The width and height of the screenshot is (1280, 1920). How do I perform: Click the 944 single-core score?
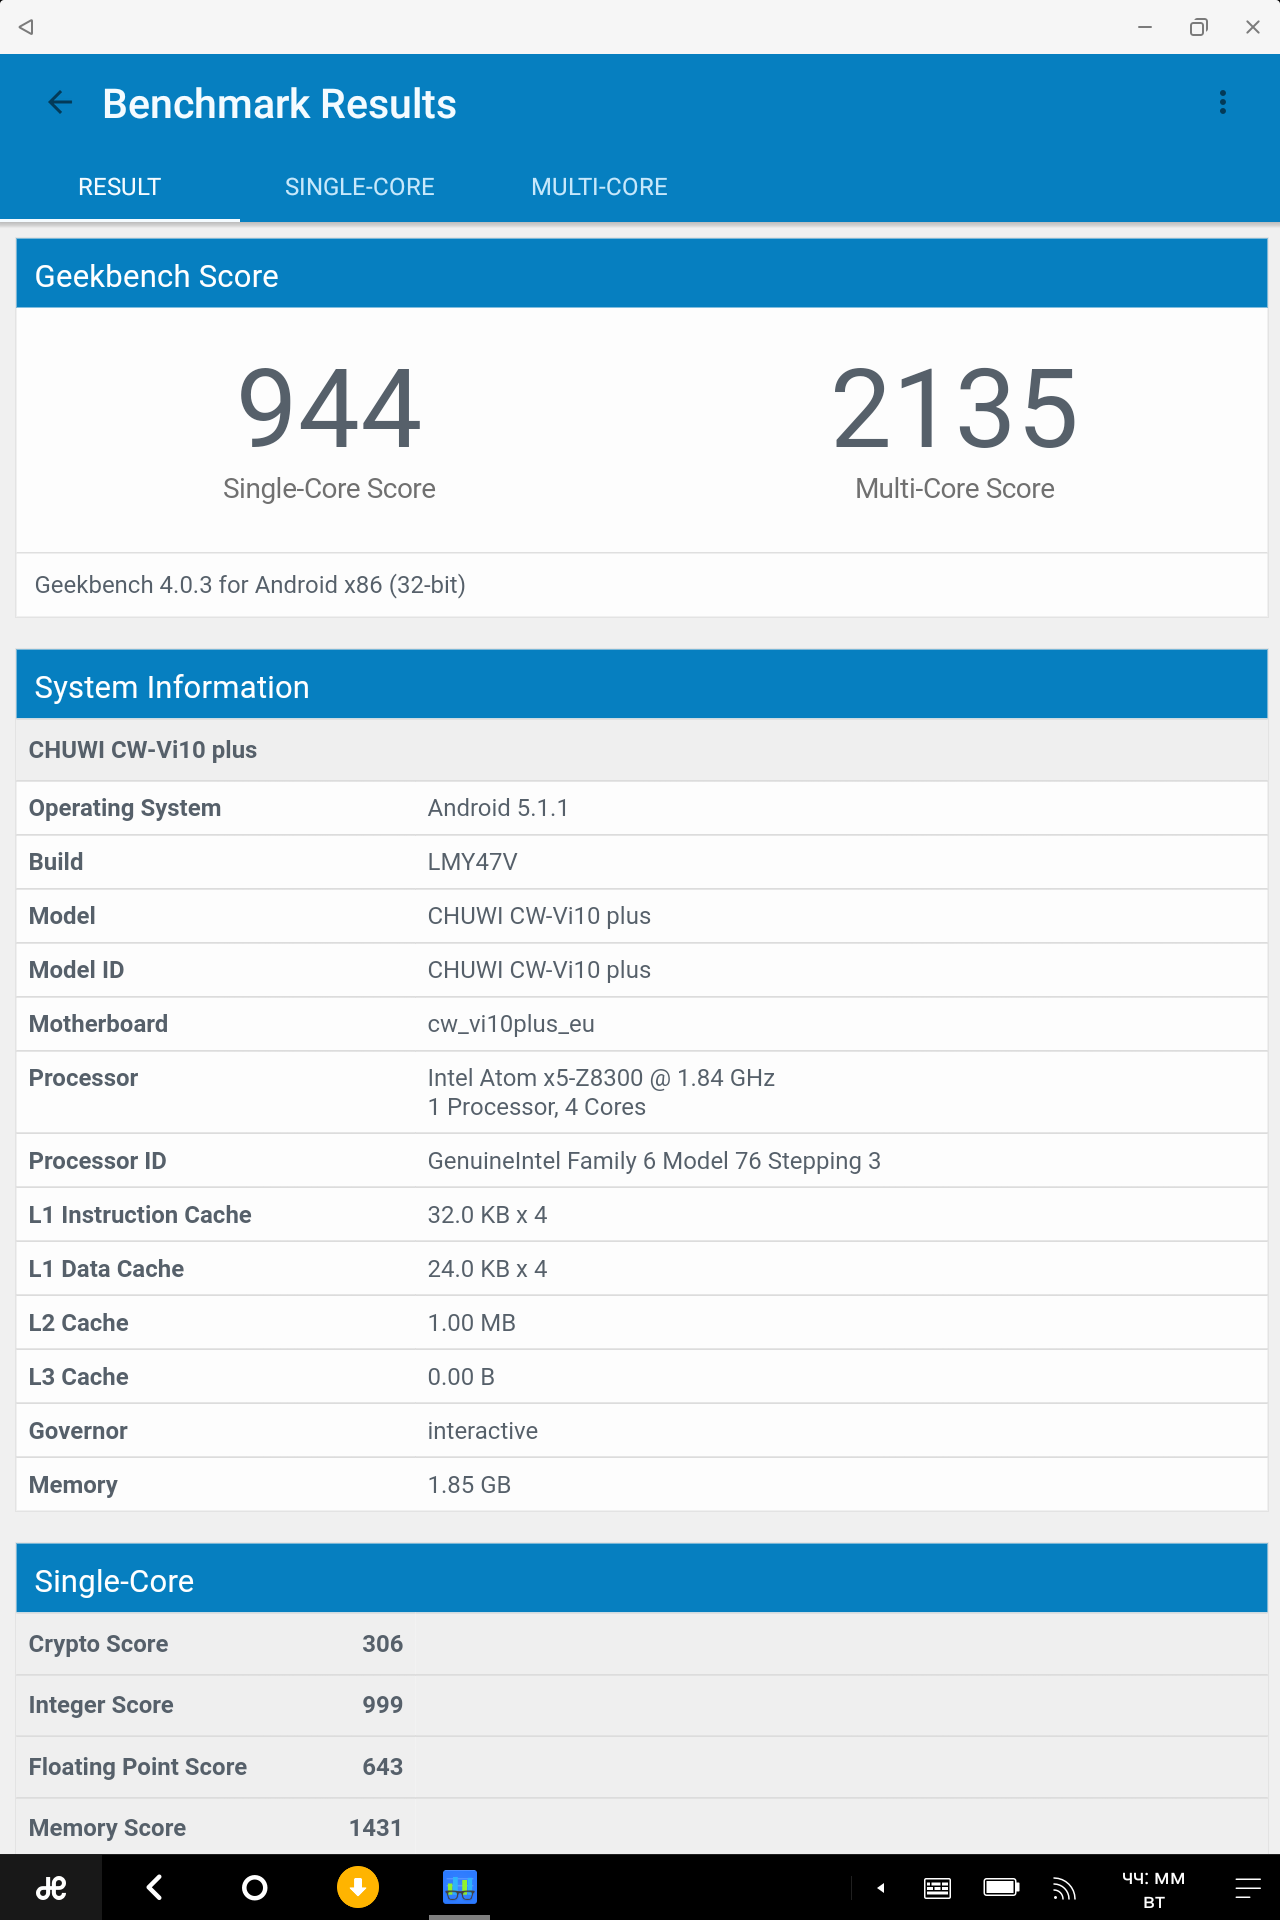pyautogui.click(x=330, y=408)
